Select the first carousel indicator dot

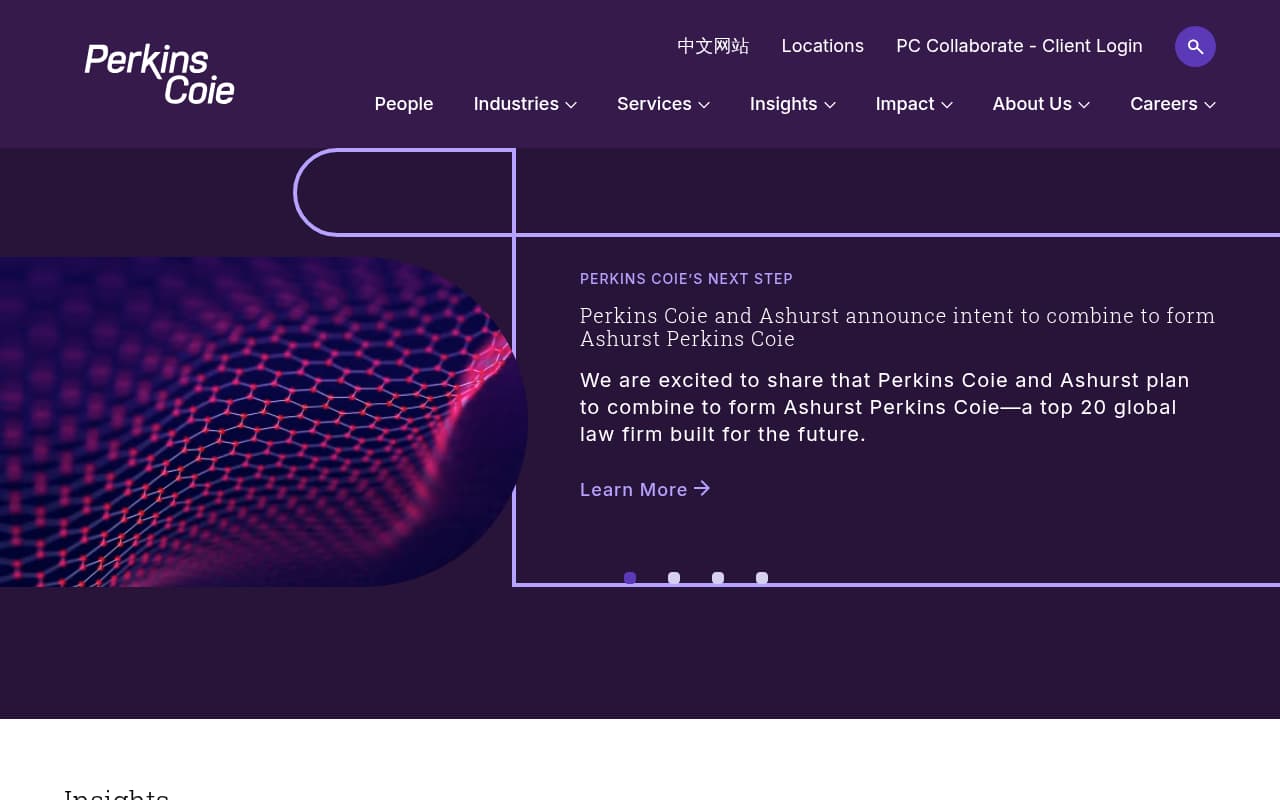pyautogui.click(x=630, y=578)
